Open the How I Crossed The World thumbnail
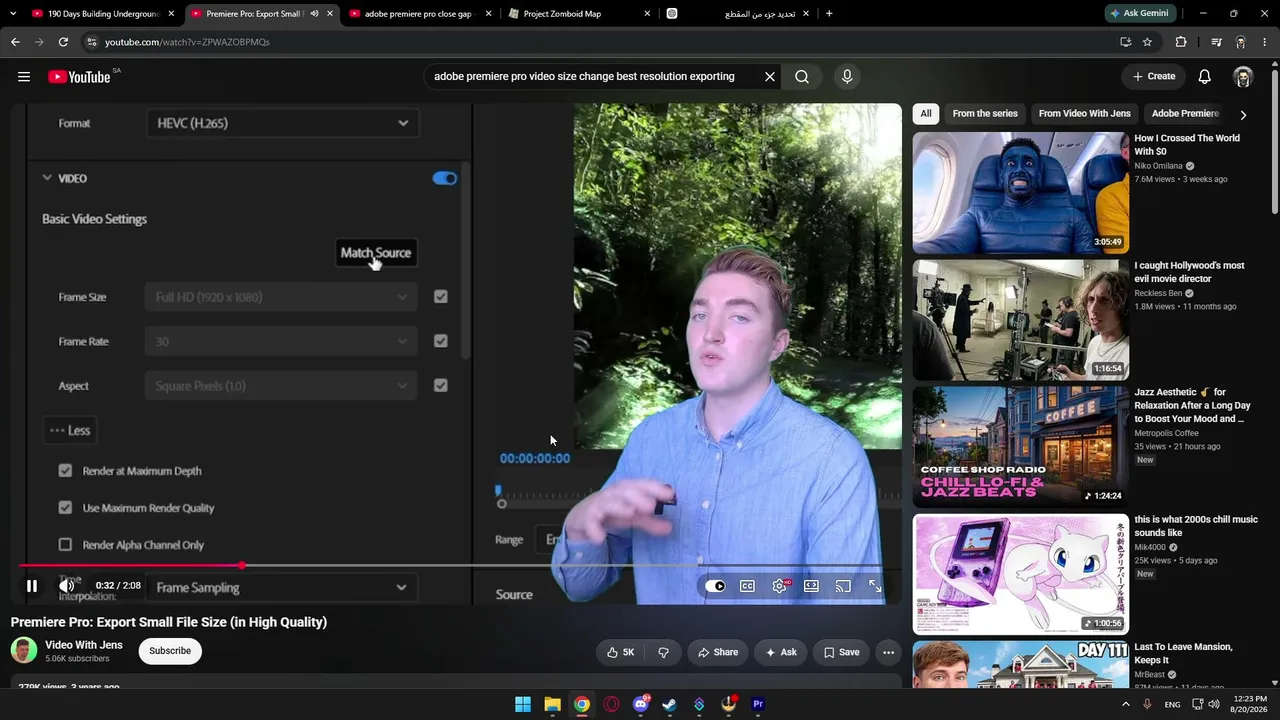Screen dimensions: 1280x720 (x=1021, y=193)
